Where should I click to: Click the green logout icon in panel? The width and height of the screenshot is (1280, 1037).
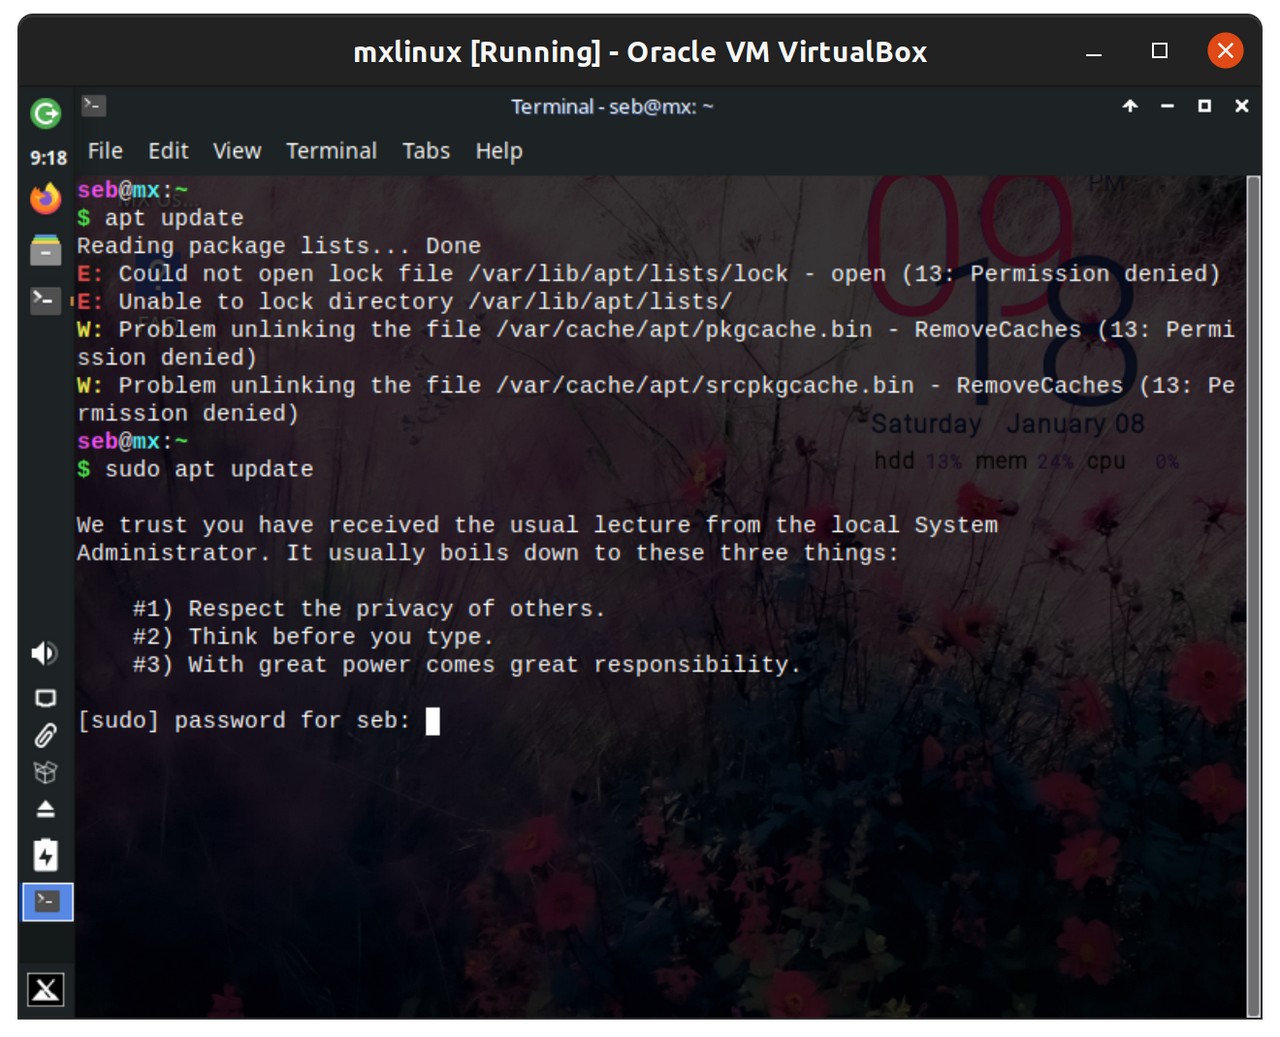pos(46,114)
